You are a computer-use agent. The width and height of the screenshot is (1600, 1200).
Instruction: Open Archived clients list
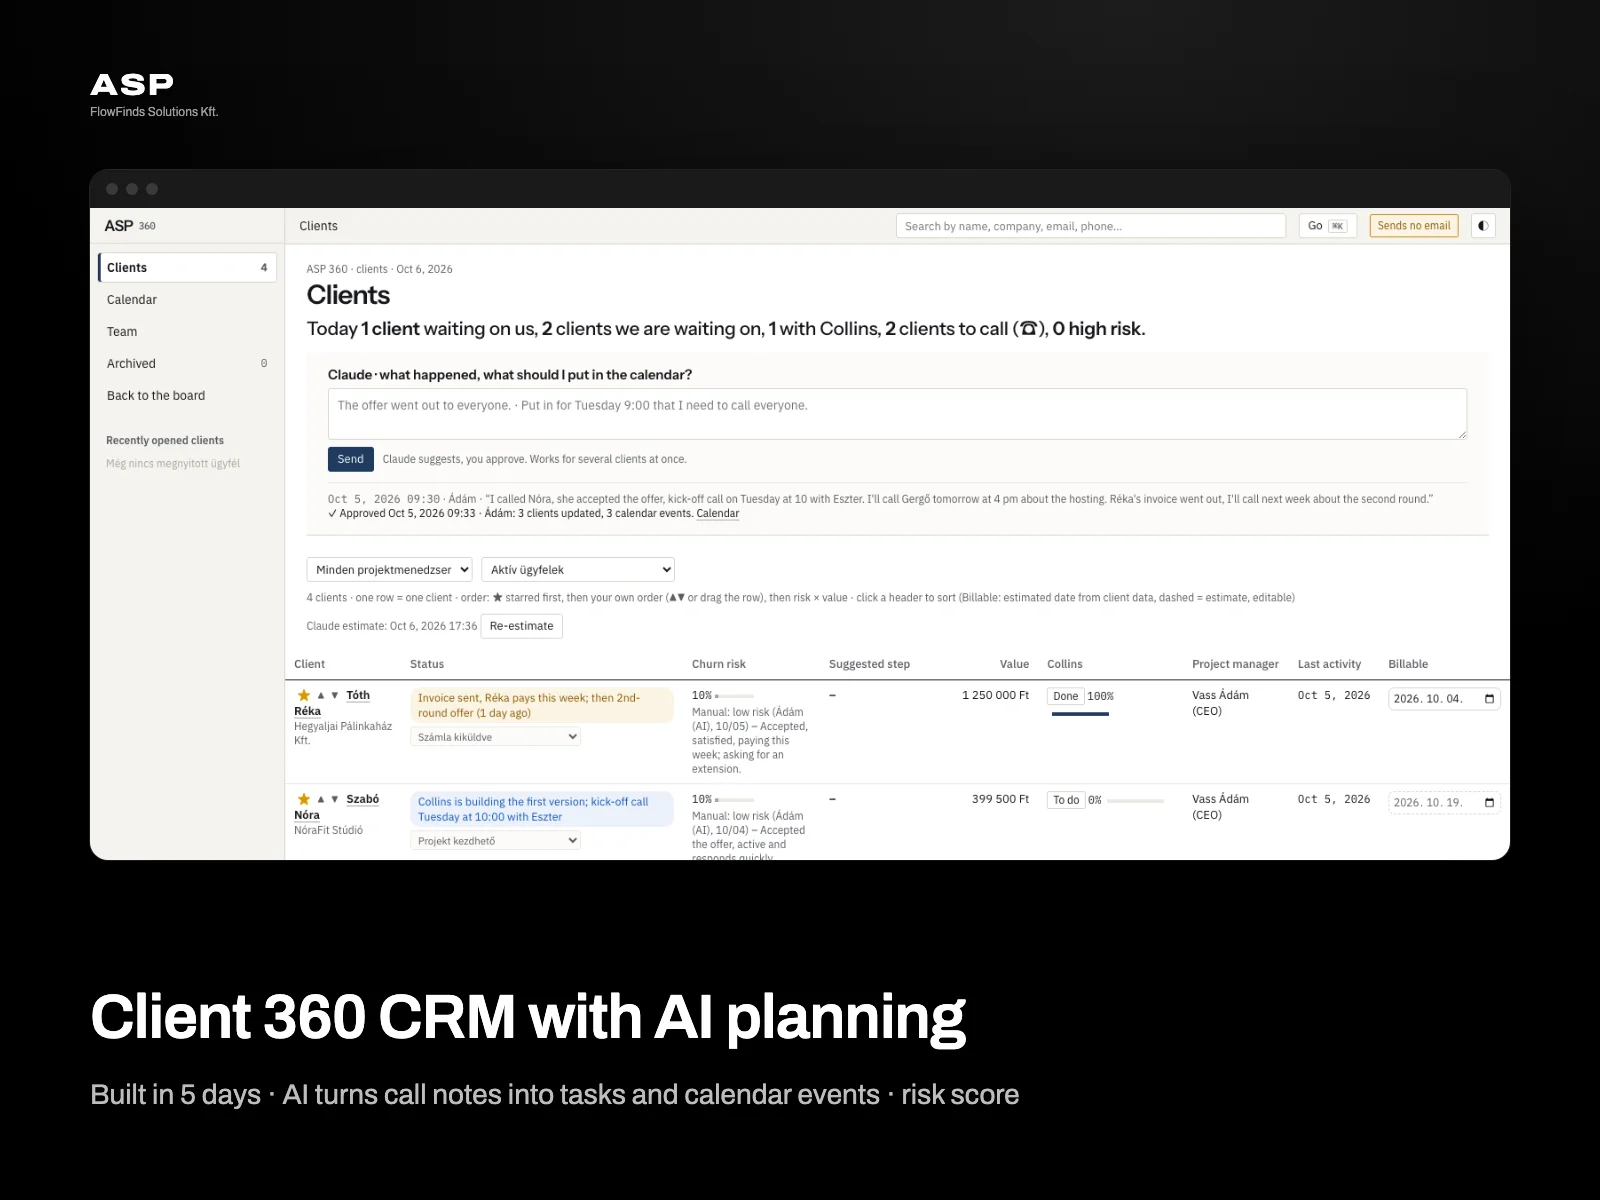[187, 364]
